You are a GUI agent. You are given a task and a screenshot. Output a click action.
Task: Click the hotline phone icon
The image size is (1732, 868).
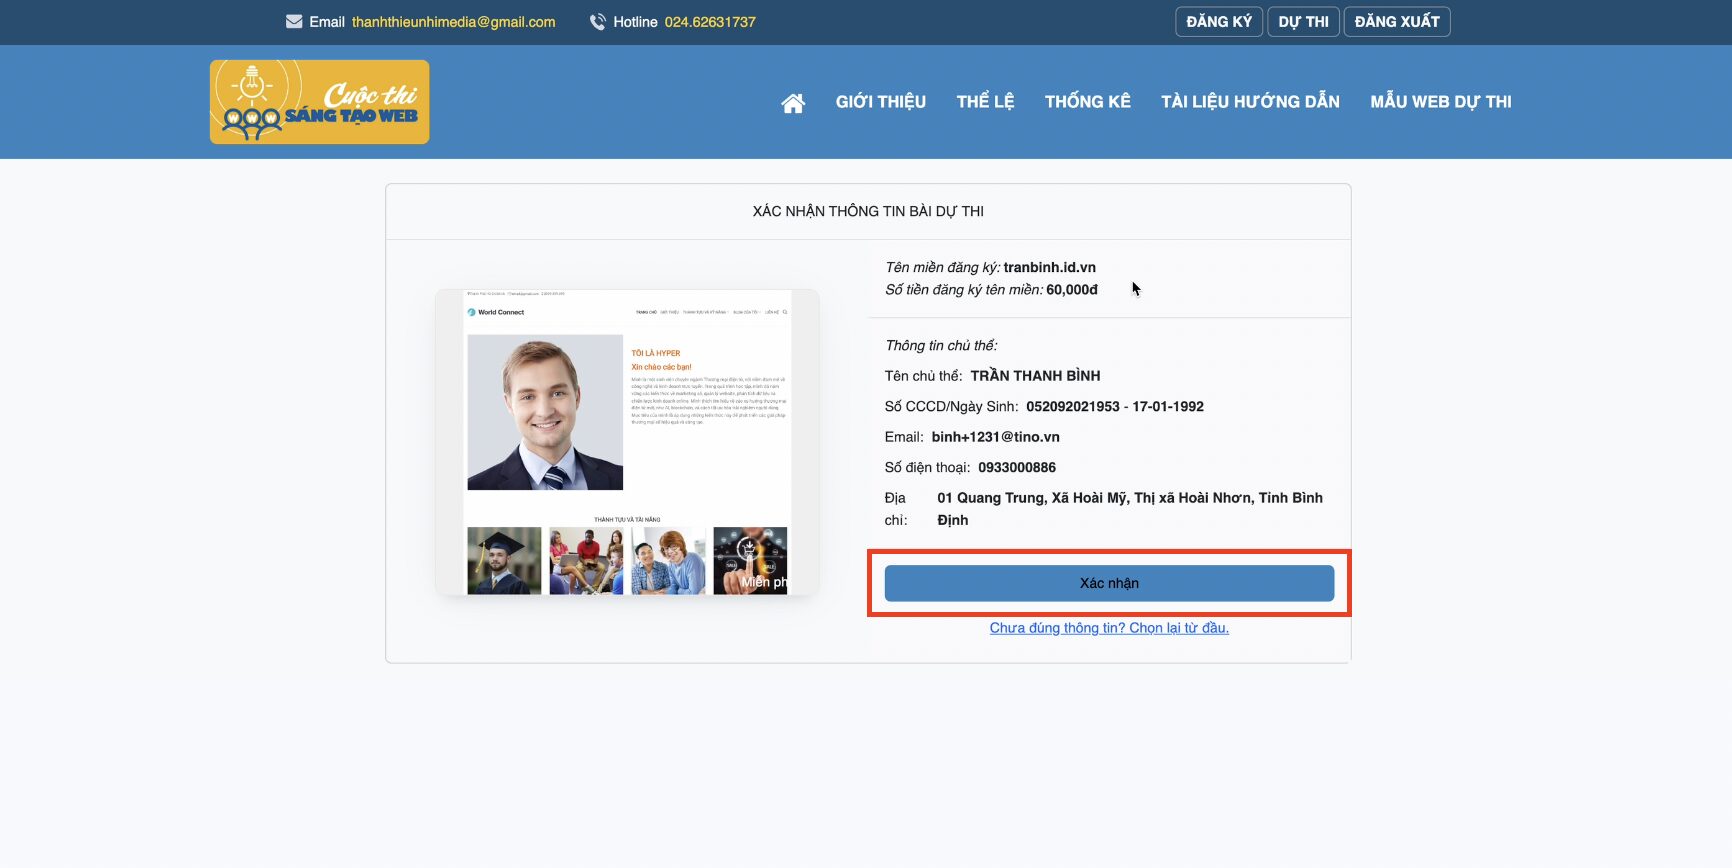(x=598, y=22)
